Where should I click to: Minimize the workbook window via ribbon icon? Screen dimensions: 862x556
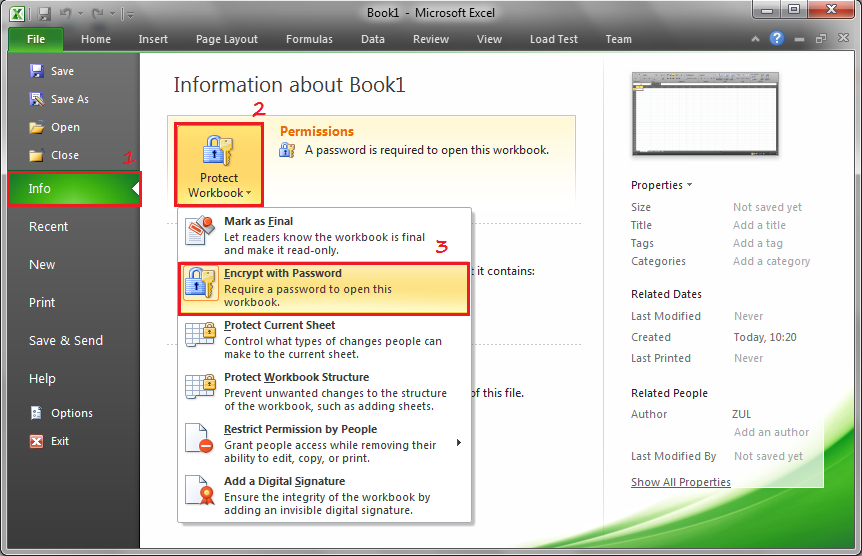click(799, 39)
